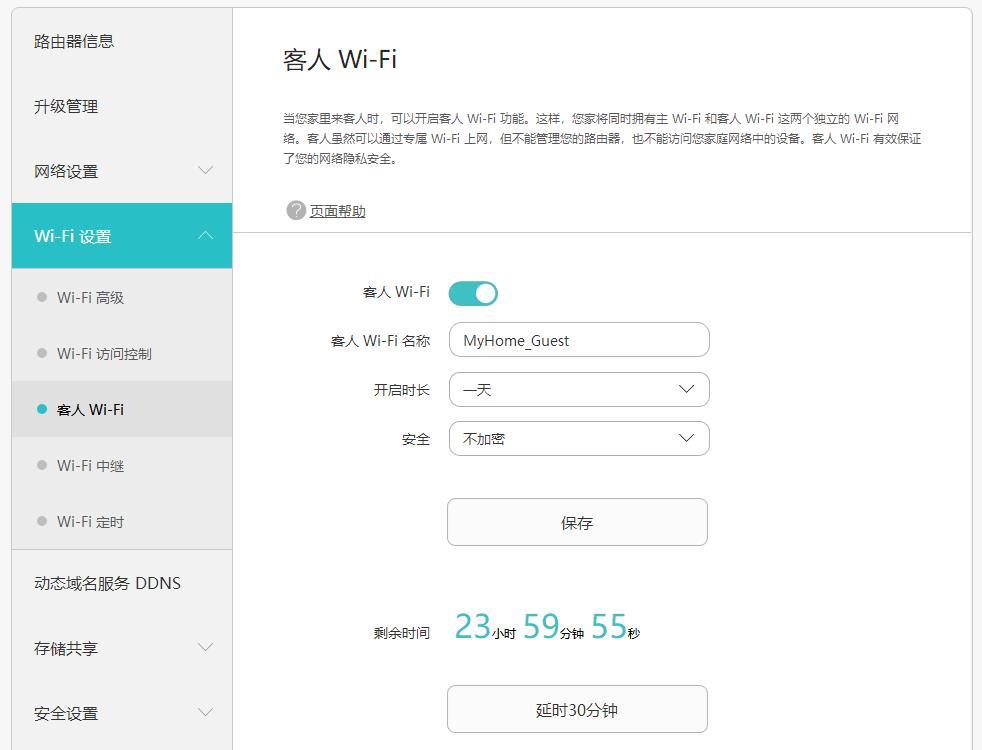Click the MyHome_Guest name input field

click(x=579, y=340)
